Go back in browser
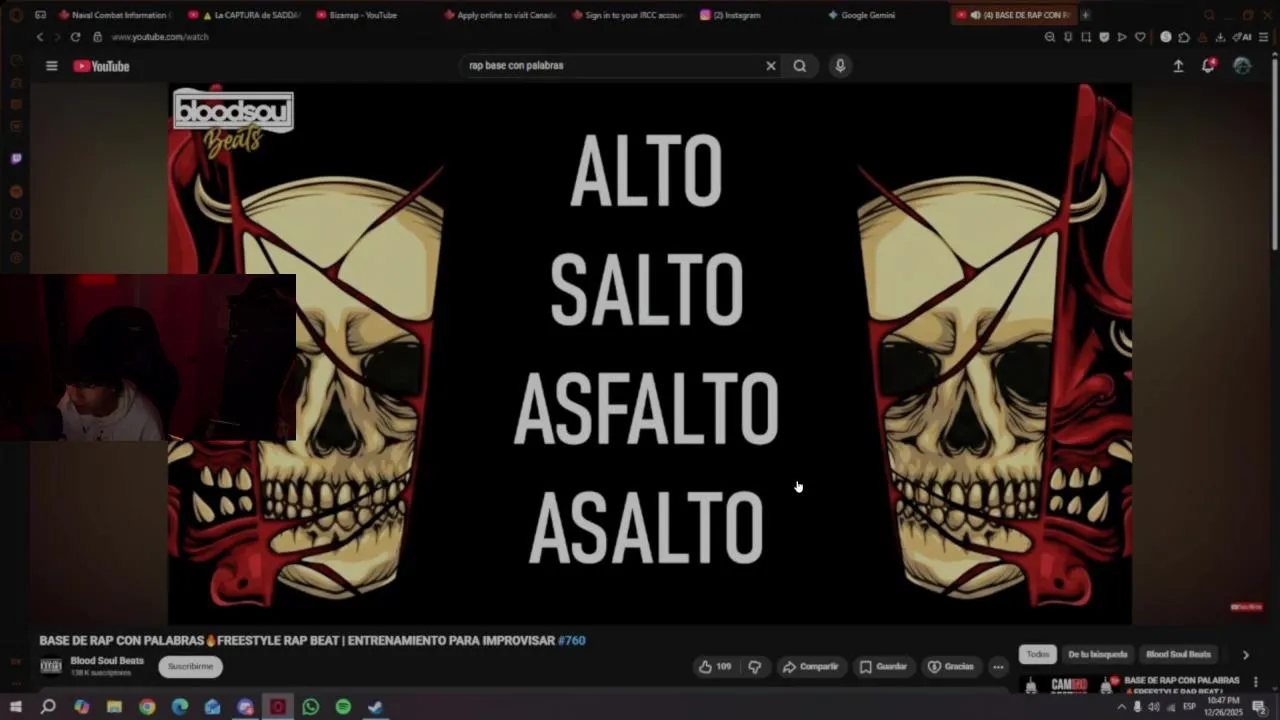 [x=40, y=37]
